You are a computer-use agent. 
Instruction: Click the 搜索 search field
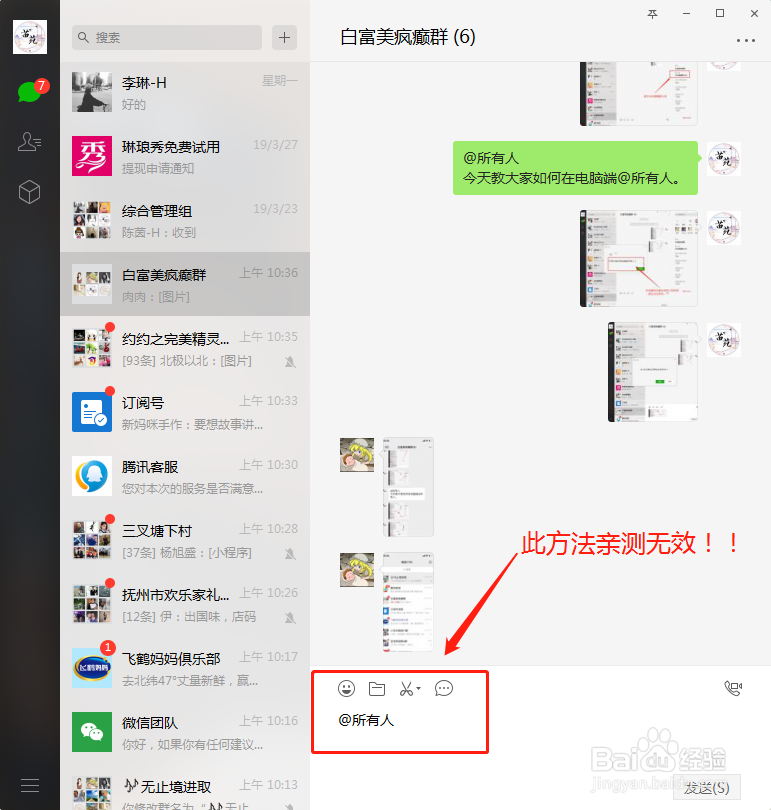[167, 37]
